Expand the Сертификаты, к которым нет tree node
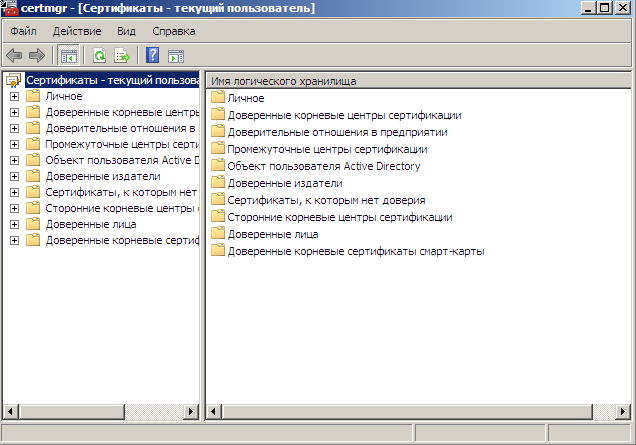636x445 pixels. (x=14, y=192)
